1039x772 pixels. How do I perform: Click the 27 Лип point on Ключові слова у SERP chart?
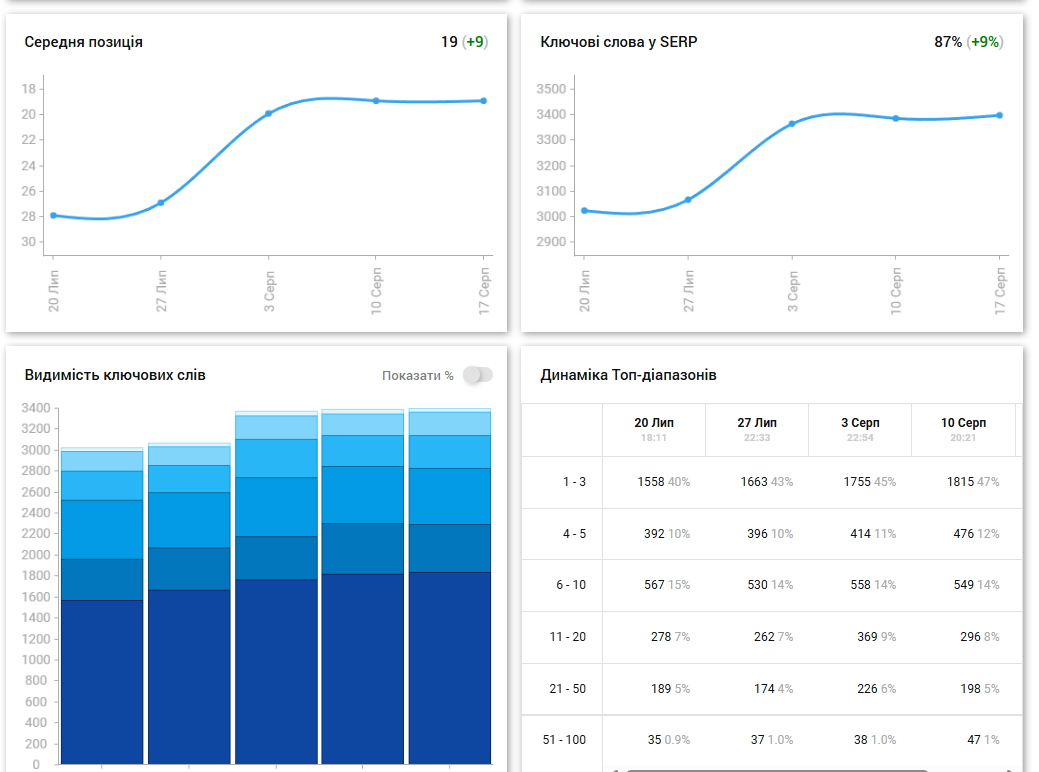coord(688,199)
